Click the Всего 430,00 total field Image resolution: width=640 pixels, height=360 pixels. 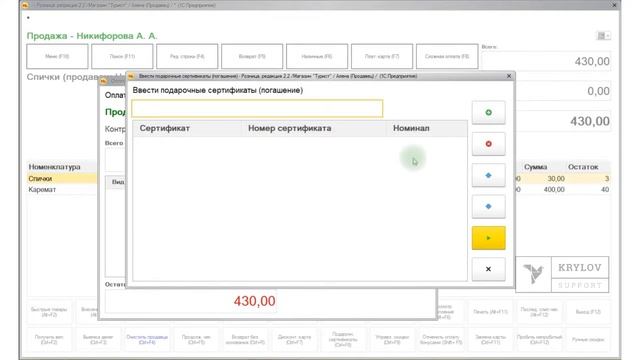[x=546, y=61]
